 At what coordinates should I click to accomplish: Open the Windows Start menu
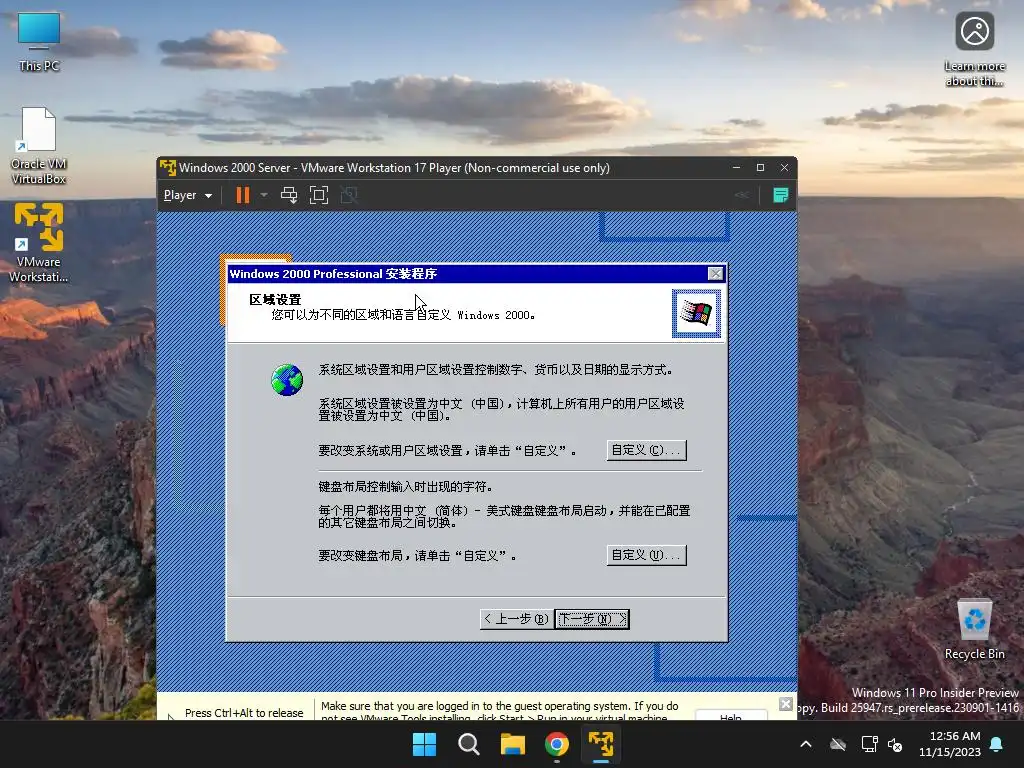pos(424,744)
